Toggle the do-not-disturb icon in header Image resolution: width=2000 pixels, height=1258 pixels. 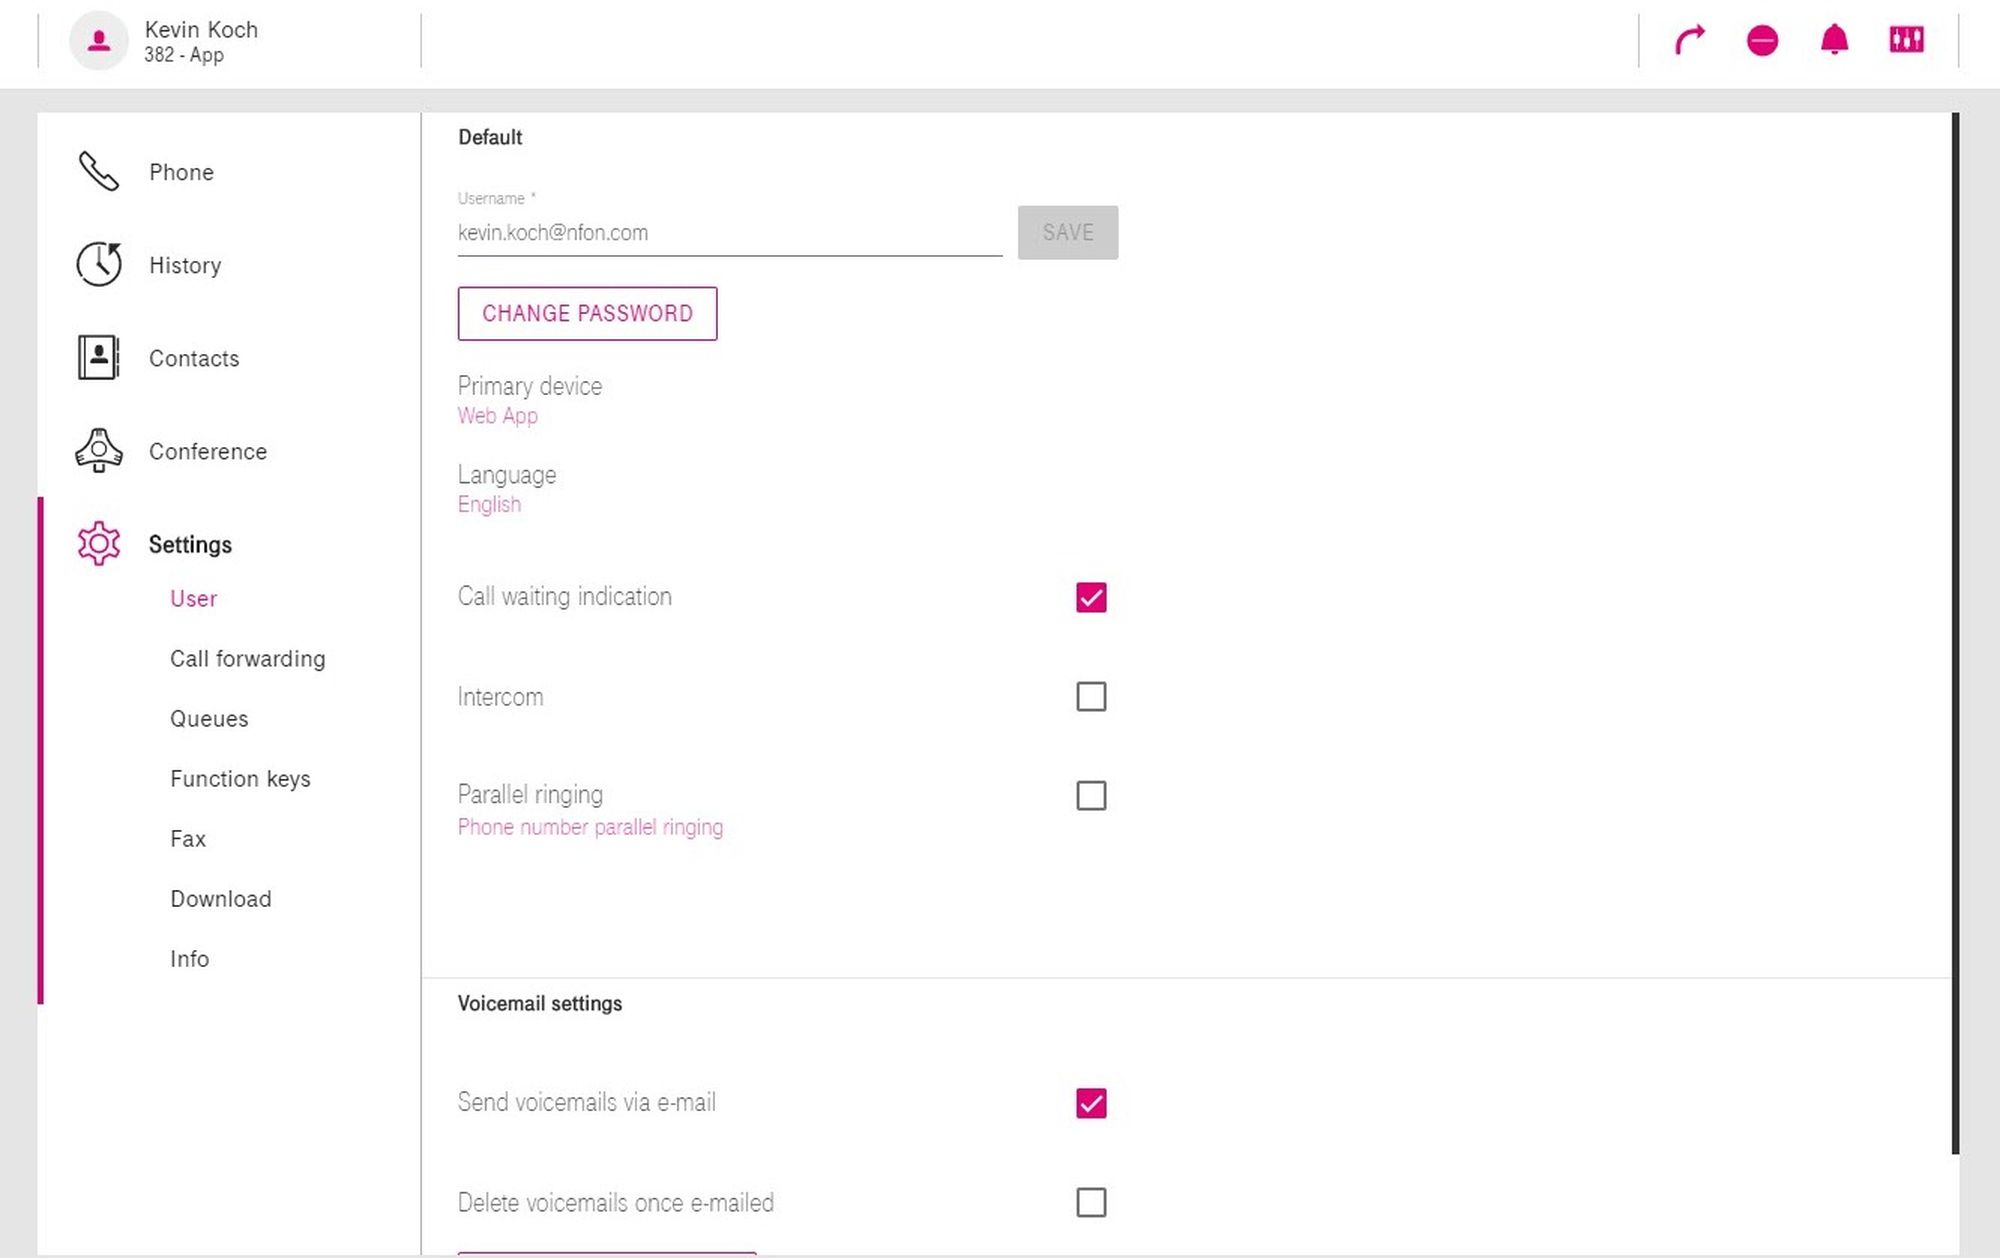pyautogui.click(x=1762, y=41)
